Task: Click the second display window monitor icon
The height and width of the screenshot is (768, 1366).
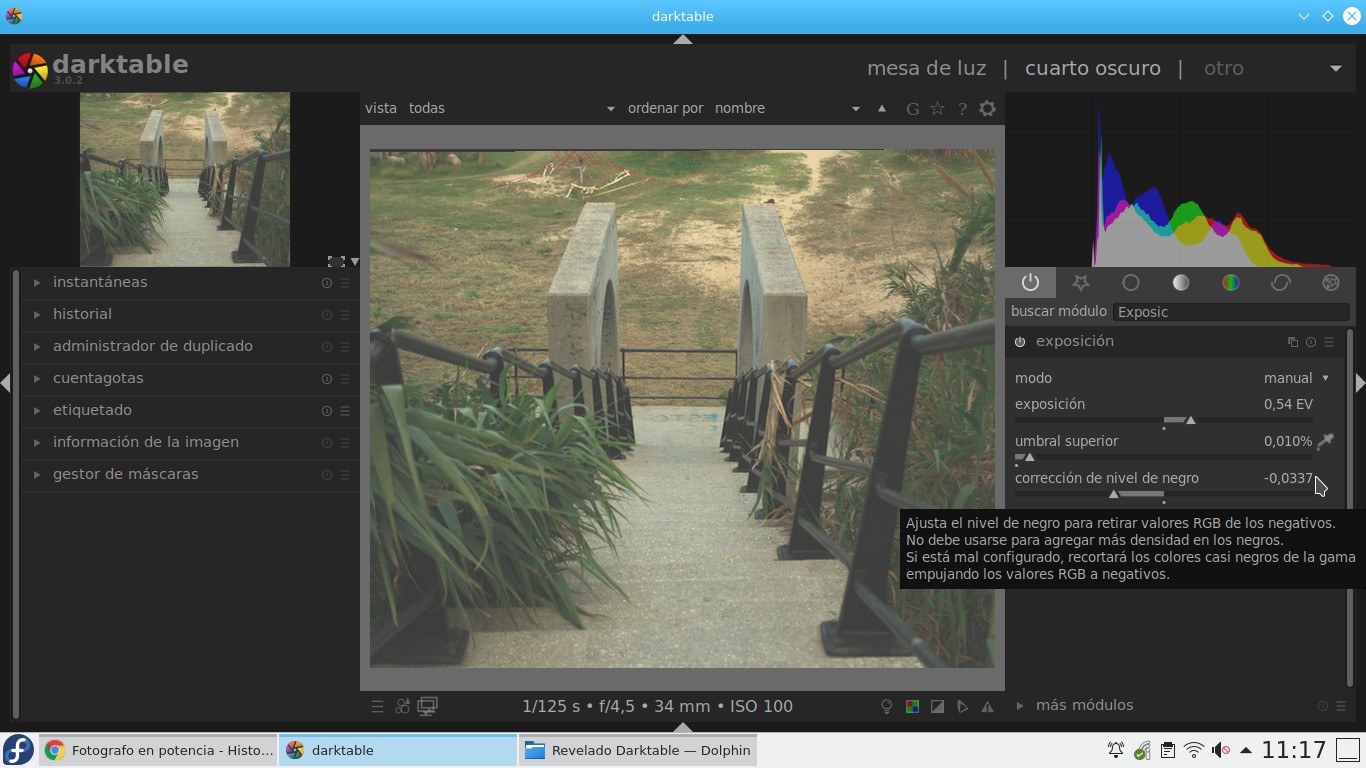Action: point(428,706)
